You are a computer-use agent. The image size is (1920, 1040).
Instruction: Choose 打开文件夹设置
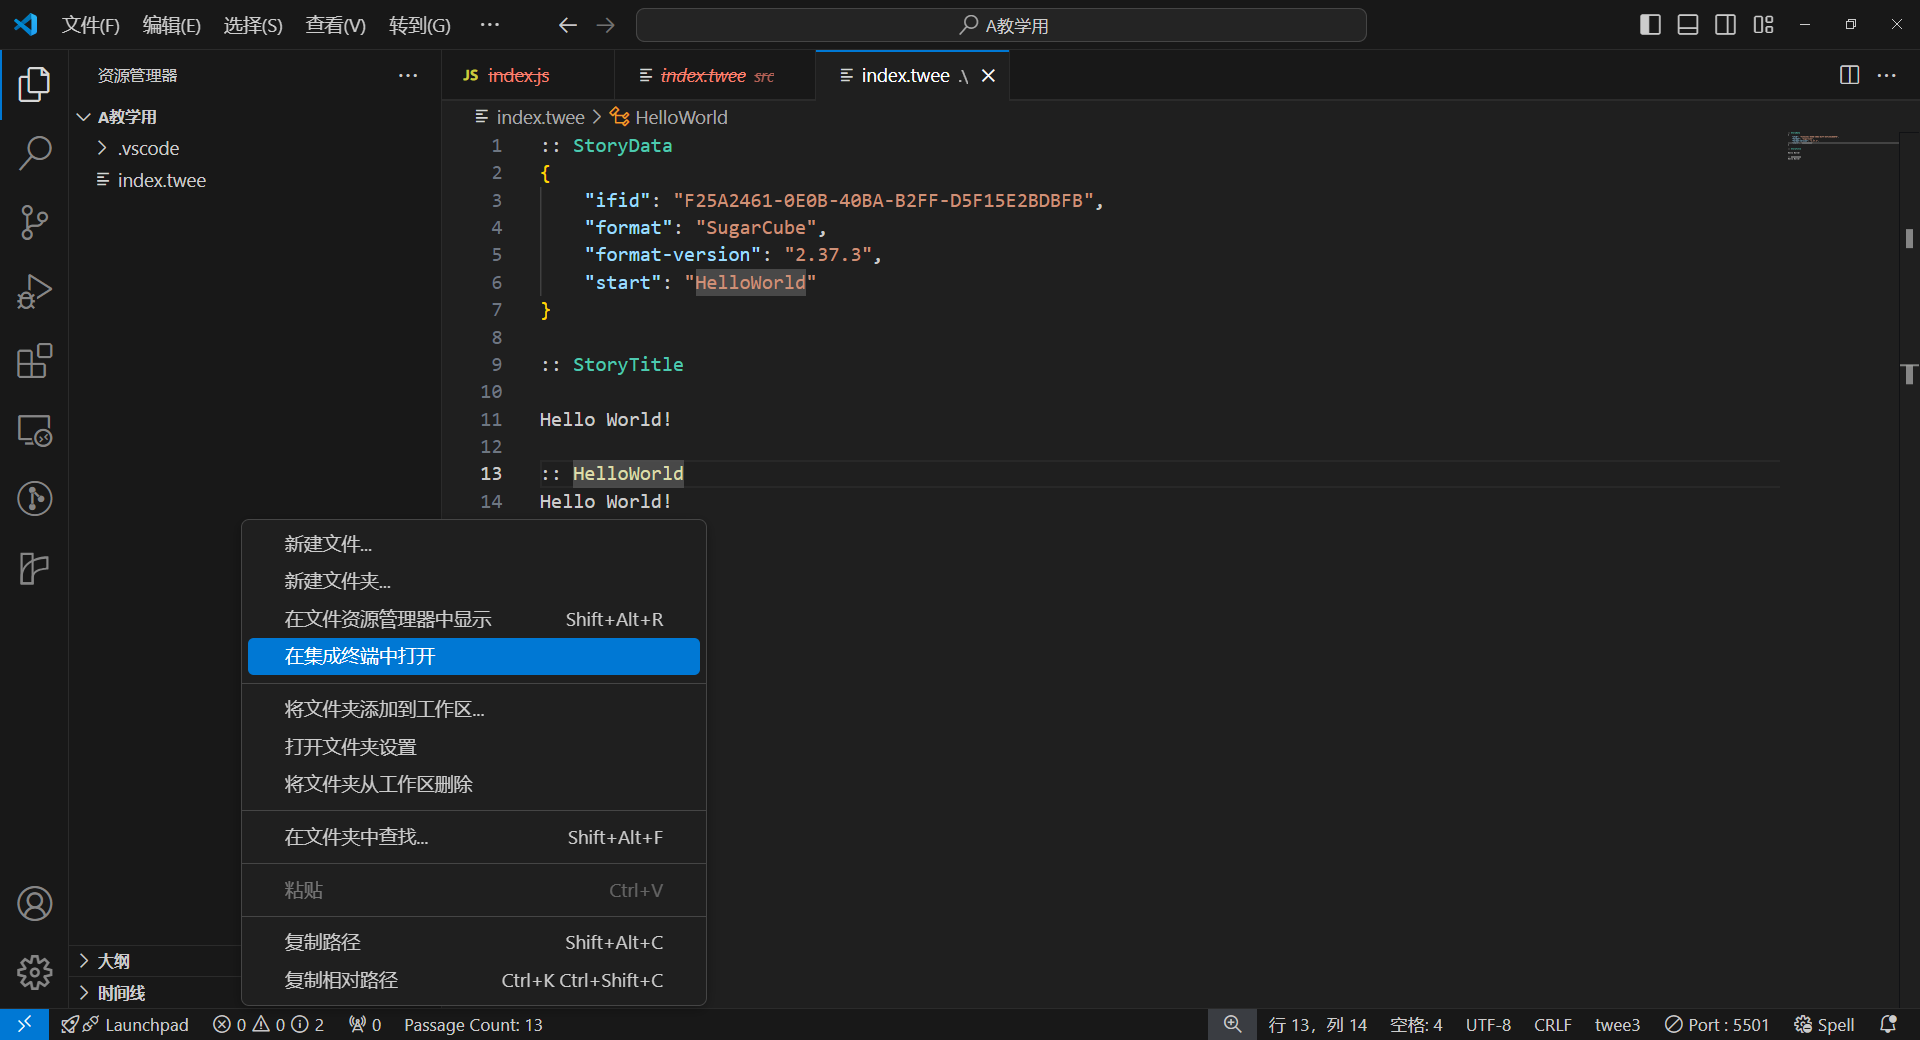tap(474, 747)
